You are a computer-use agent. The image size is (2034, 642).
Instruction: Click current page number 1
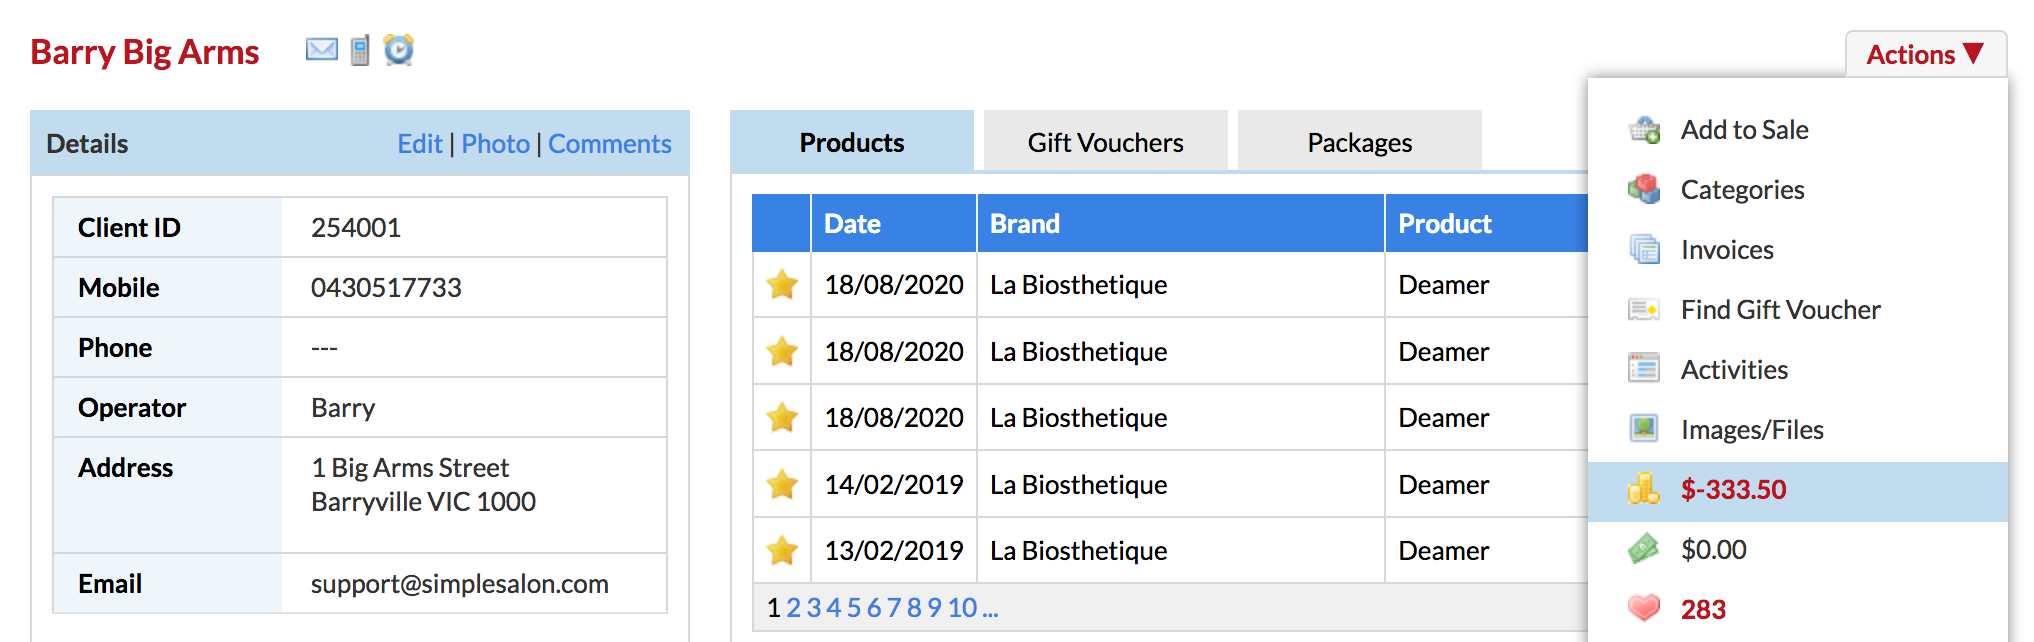click(773, 607)
